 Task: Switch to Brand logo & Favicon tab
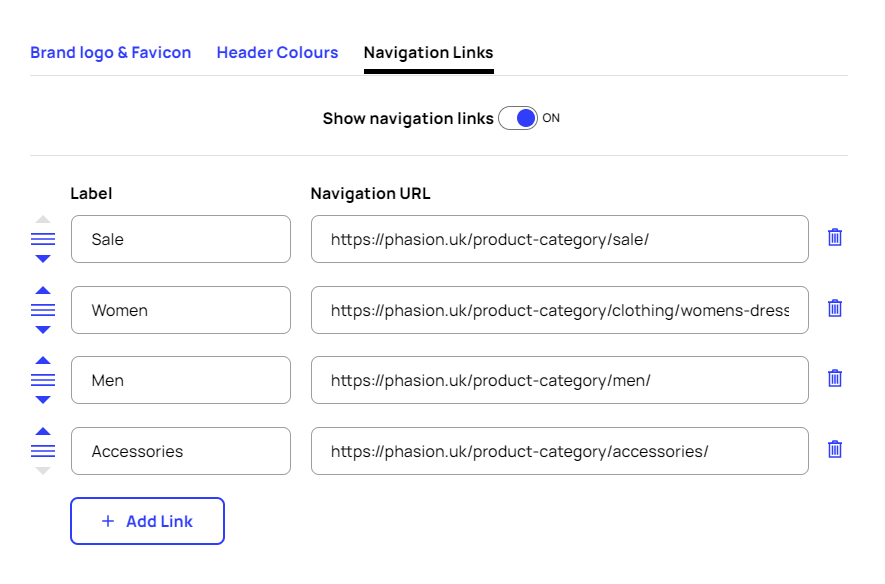point(110,52)
